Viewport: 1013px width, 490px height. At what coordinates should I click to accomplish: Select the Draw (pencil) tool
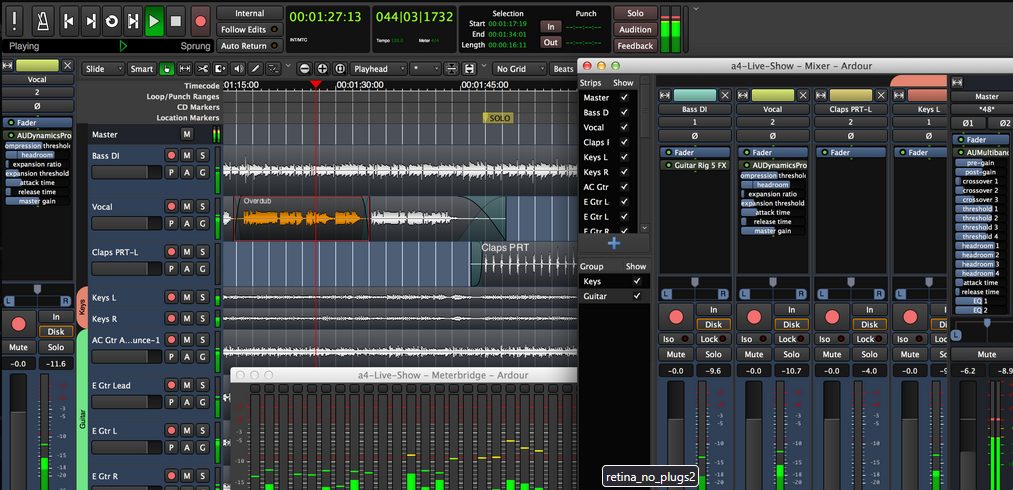pos(256,69)
